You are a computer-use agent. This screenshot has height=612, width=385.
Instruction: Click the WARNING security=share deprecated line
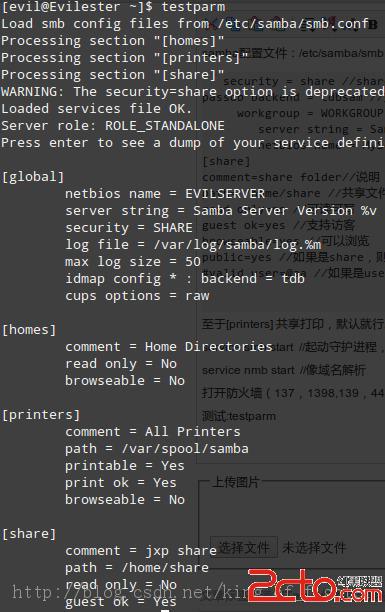pyautogui.click(x=192, y=92)
